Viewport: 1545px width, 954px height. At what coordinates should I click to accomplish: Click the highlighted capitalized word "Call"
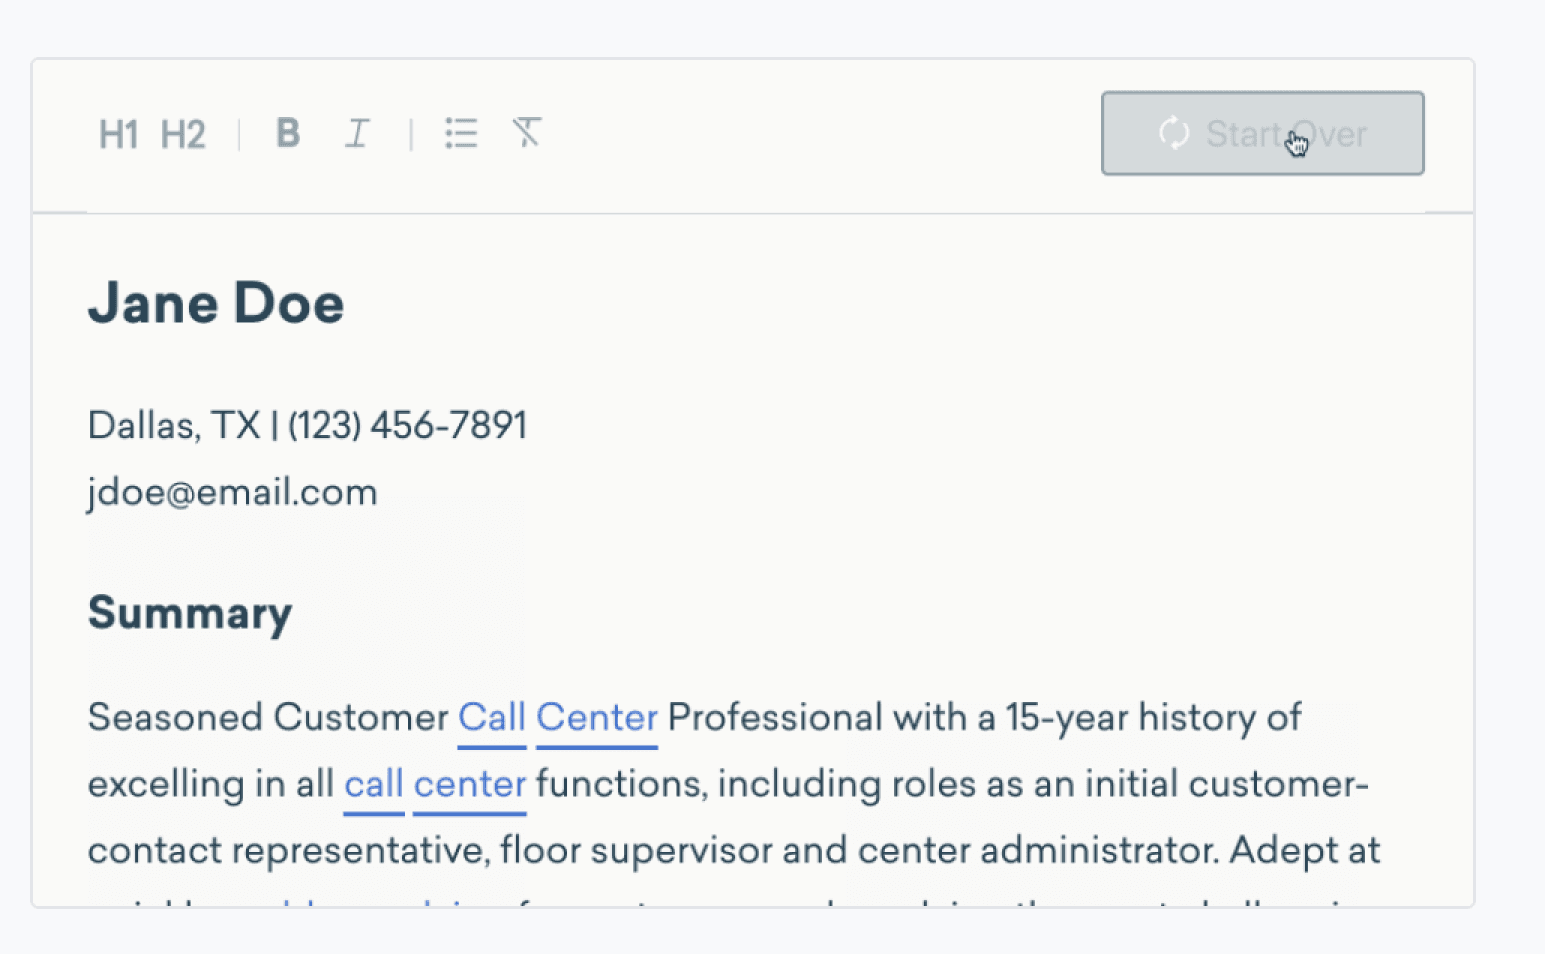[492, 718]
